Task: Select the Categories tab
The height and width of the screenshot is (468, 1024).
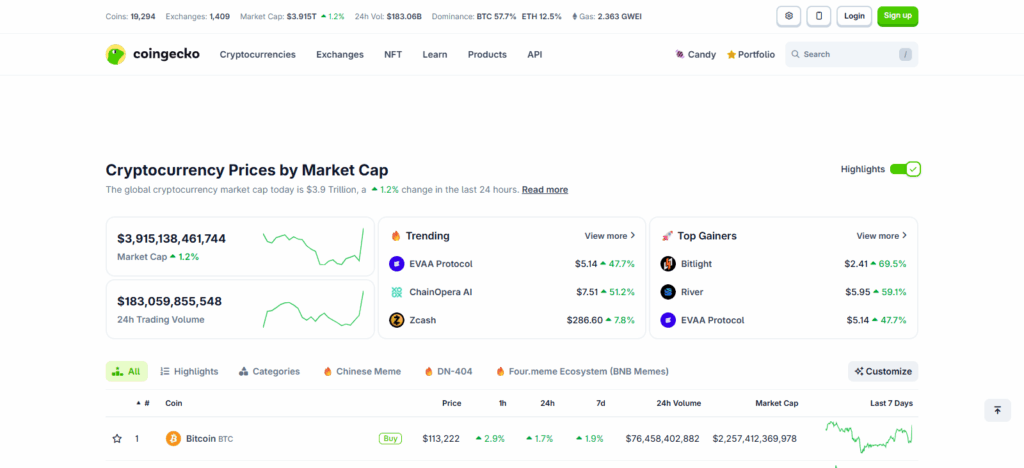Action: [x=269, y=371]
